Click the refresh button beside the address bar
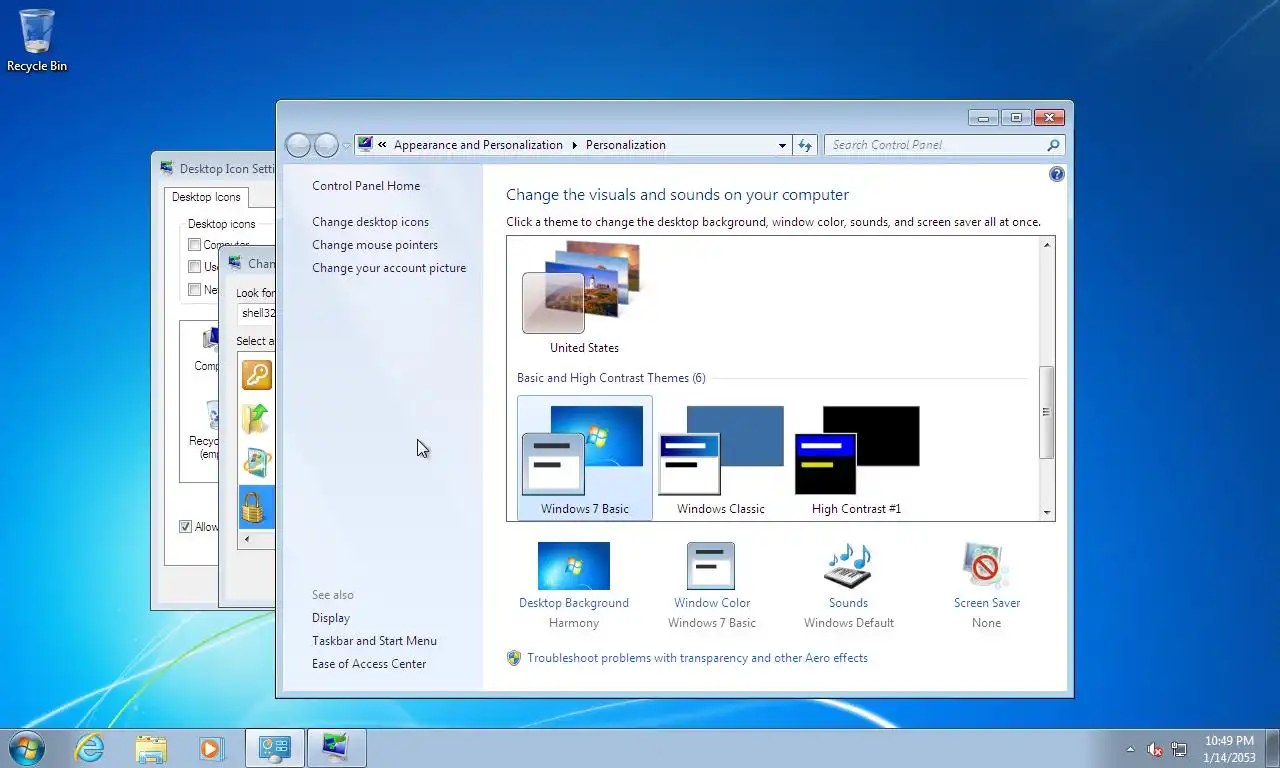This screenshot has height=768, width=1280. [x=805, y=145]
